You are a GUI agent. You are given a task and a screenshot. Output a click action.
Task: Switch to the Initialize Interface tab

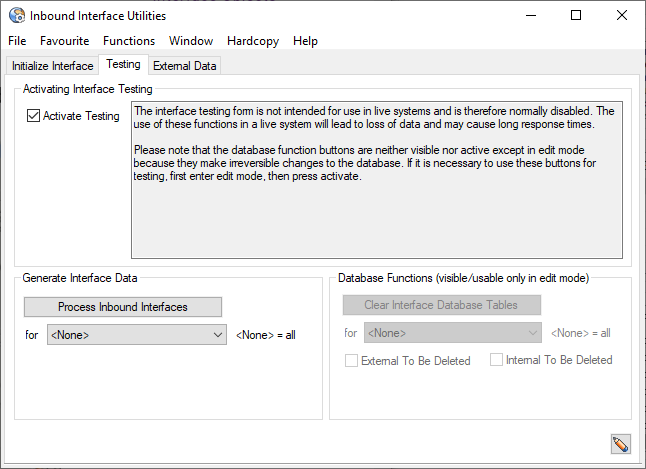coord(52,66)
